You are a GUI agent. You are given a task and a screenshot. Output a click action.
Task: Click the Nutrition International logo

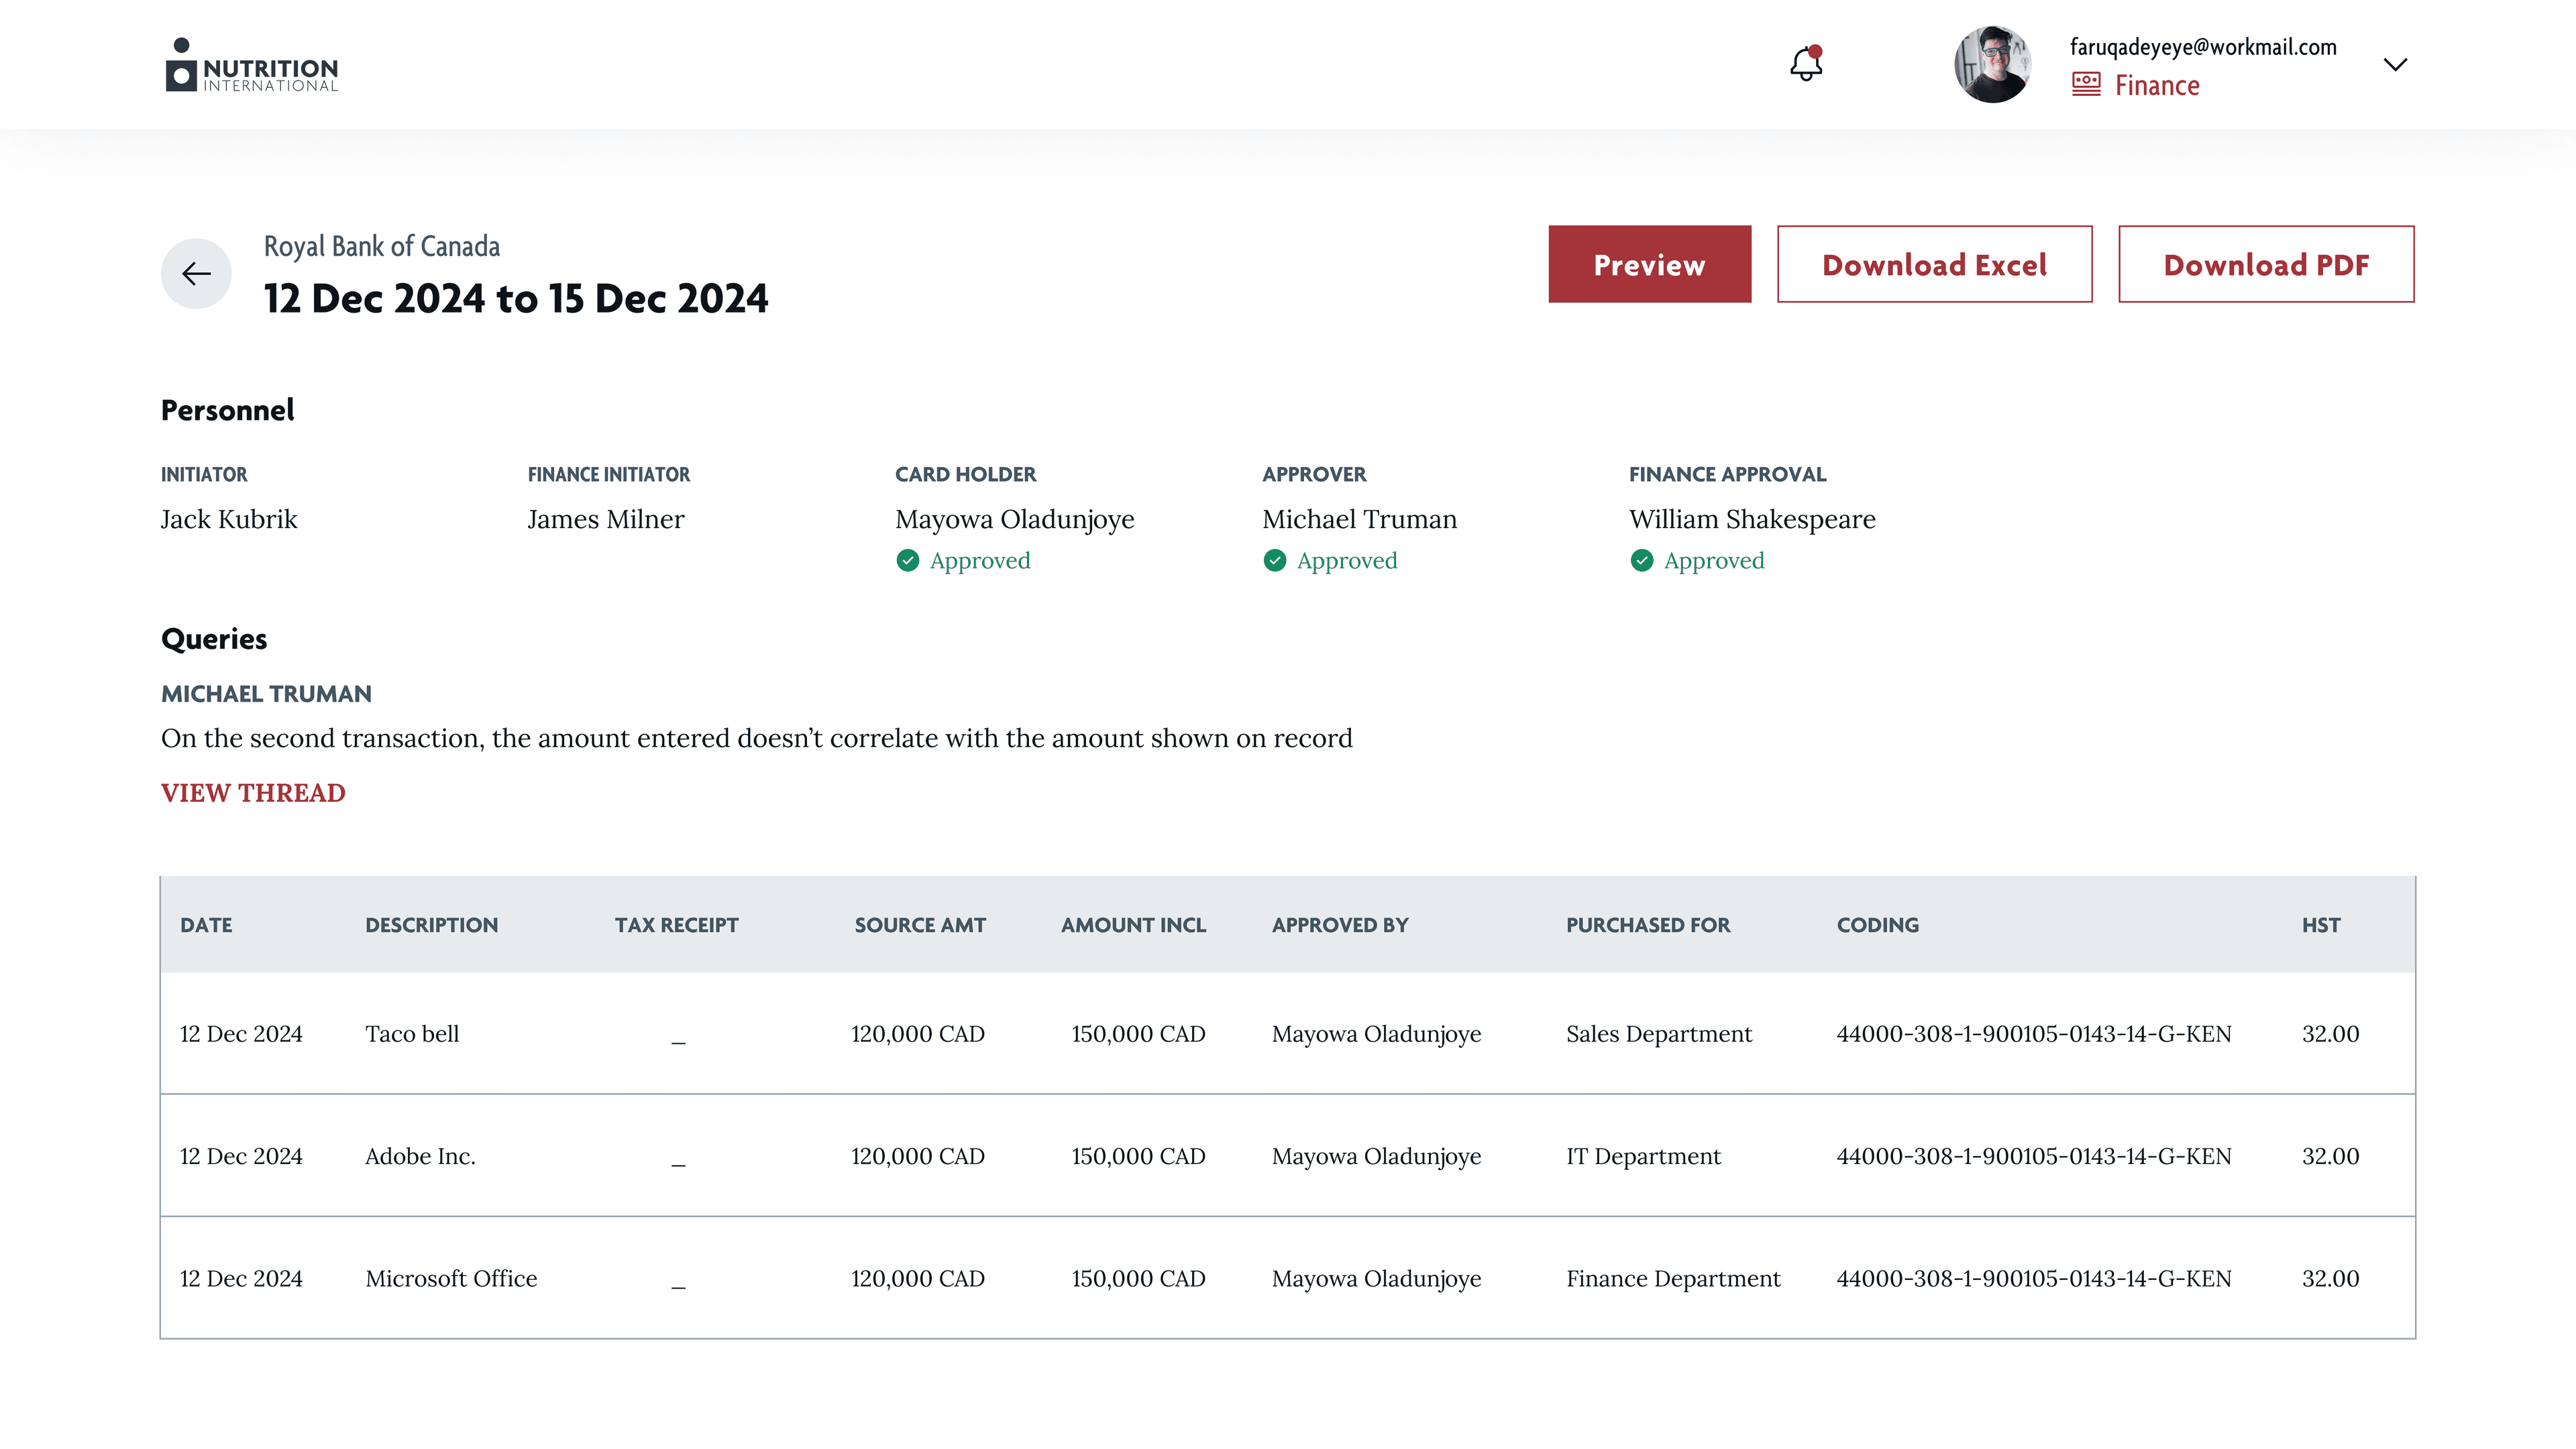[x=252, y=66]
